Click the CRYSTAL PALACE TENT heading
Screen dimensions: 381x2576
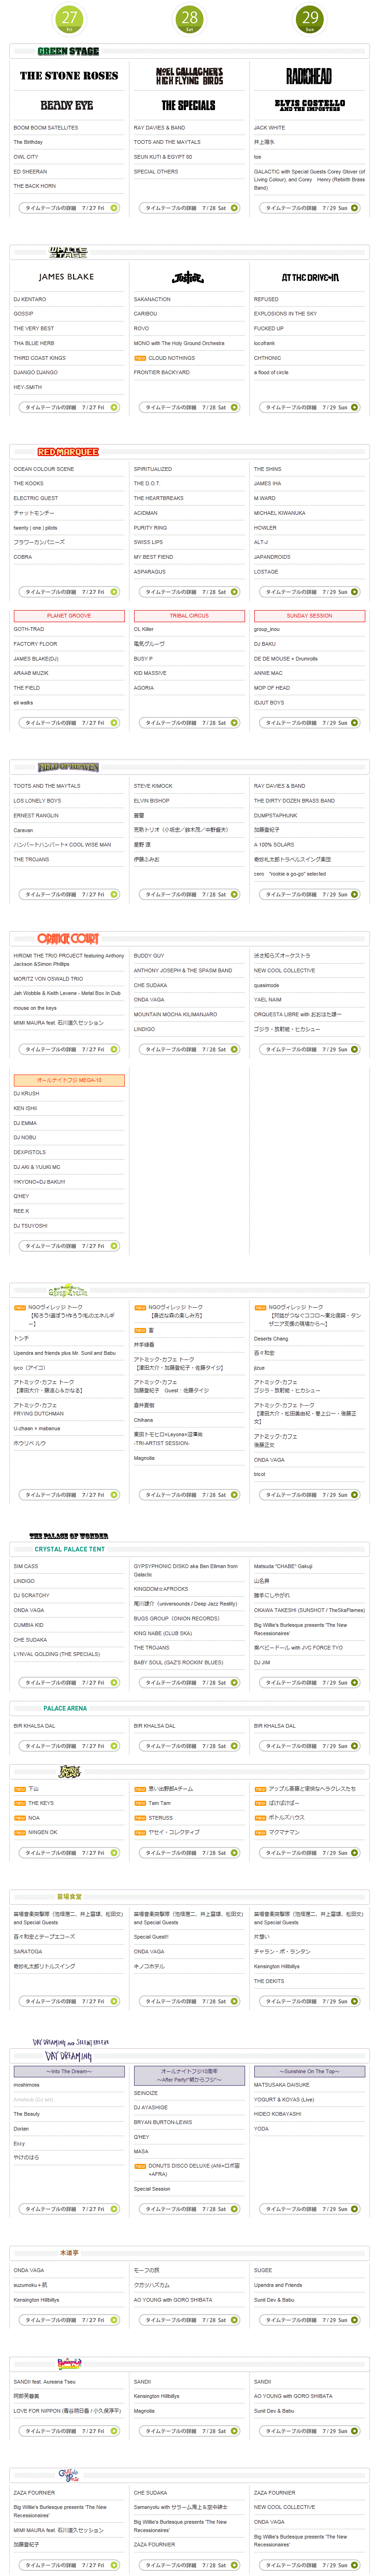(x=69, y=1549)
